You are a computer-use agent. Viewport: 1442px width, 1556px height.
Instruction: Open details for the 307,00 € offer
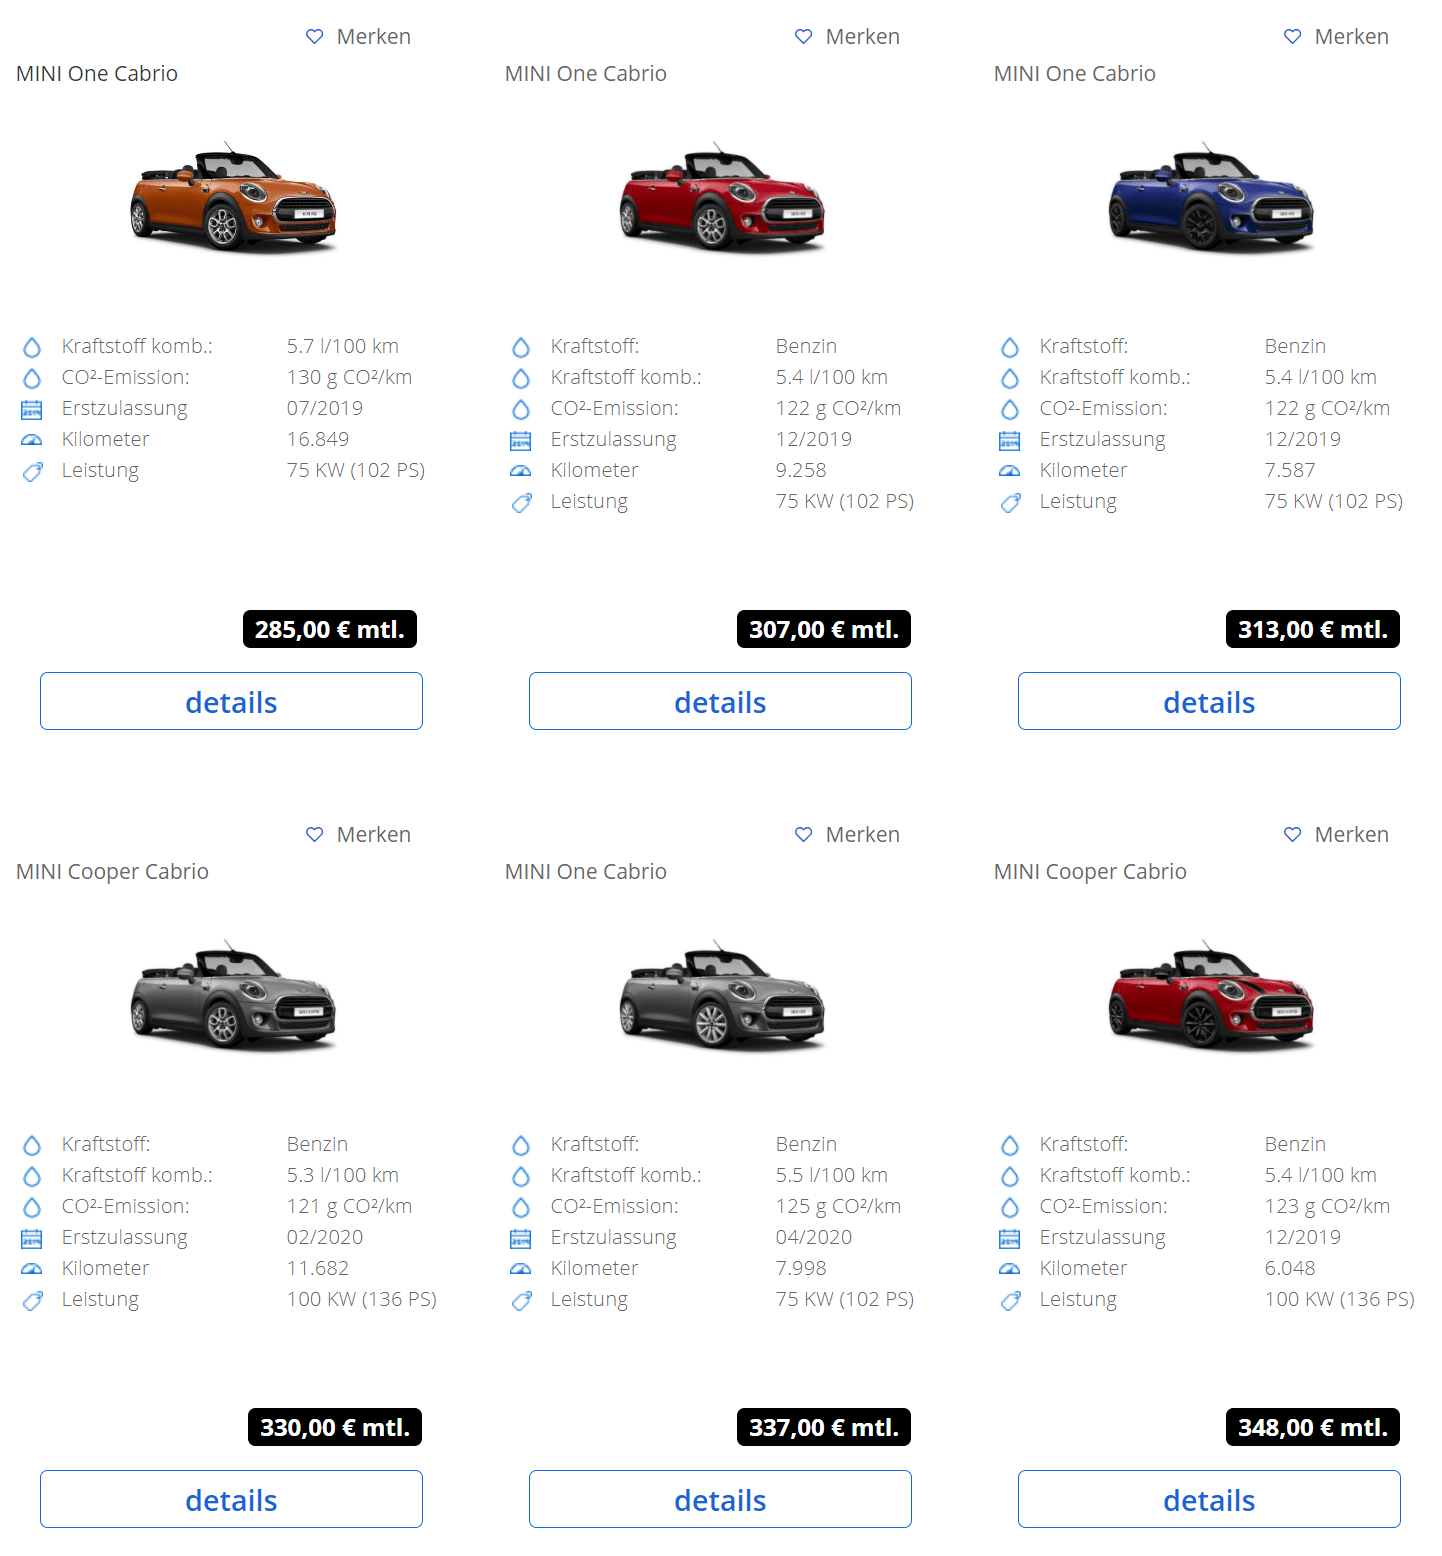coord(720,701)
